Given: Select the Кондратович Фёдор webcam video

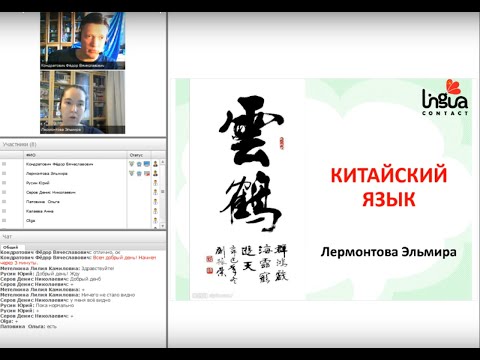Looking at the screenshot, I should tap(83, 41).
